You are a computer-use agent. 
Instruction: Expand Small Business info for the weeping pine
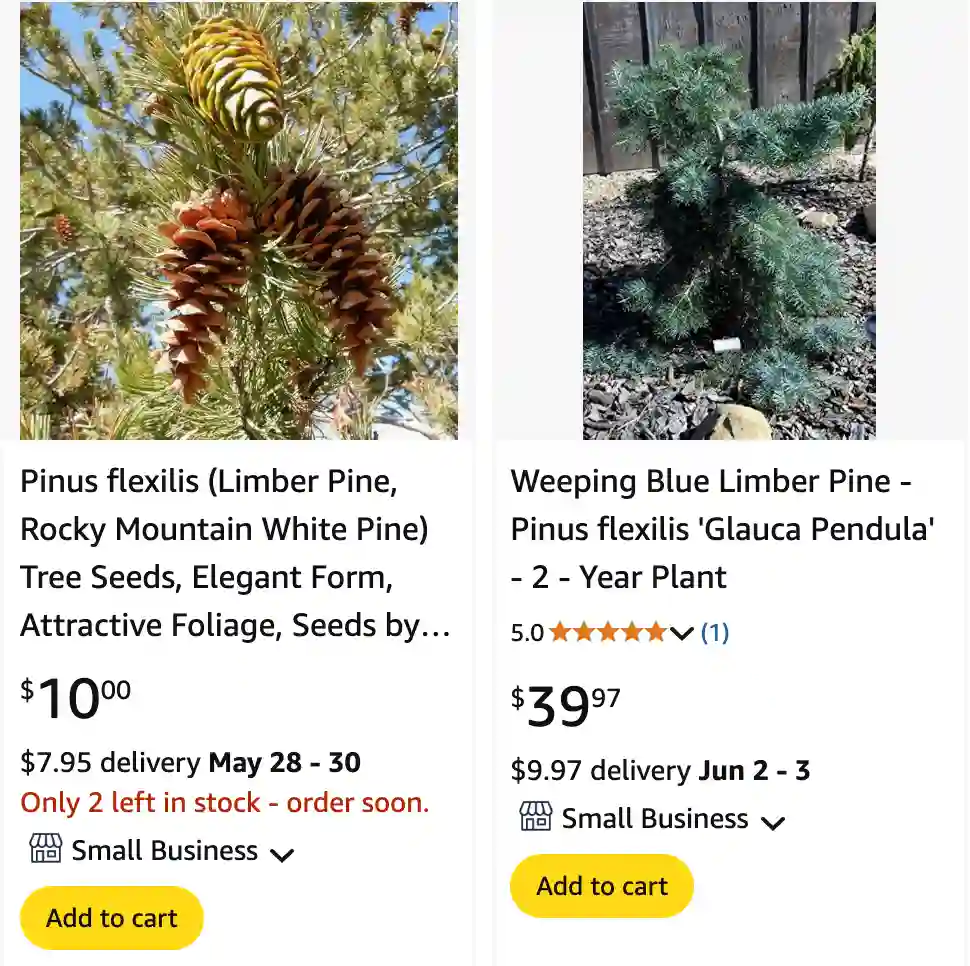(774, 823)
